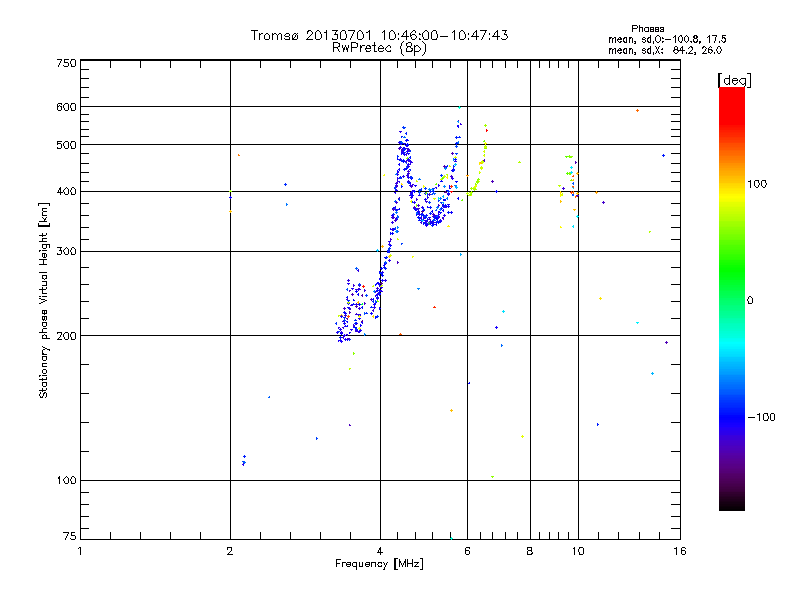
Task: Click the x-axis tick label '1'
Action: coord(80,551)
